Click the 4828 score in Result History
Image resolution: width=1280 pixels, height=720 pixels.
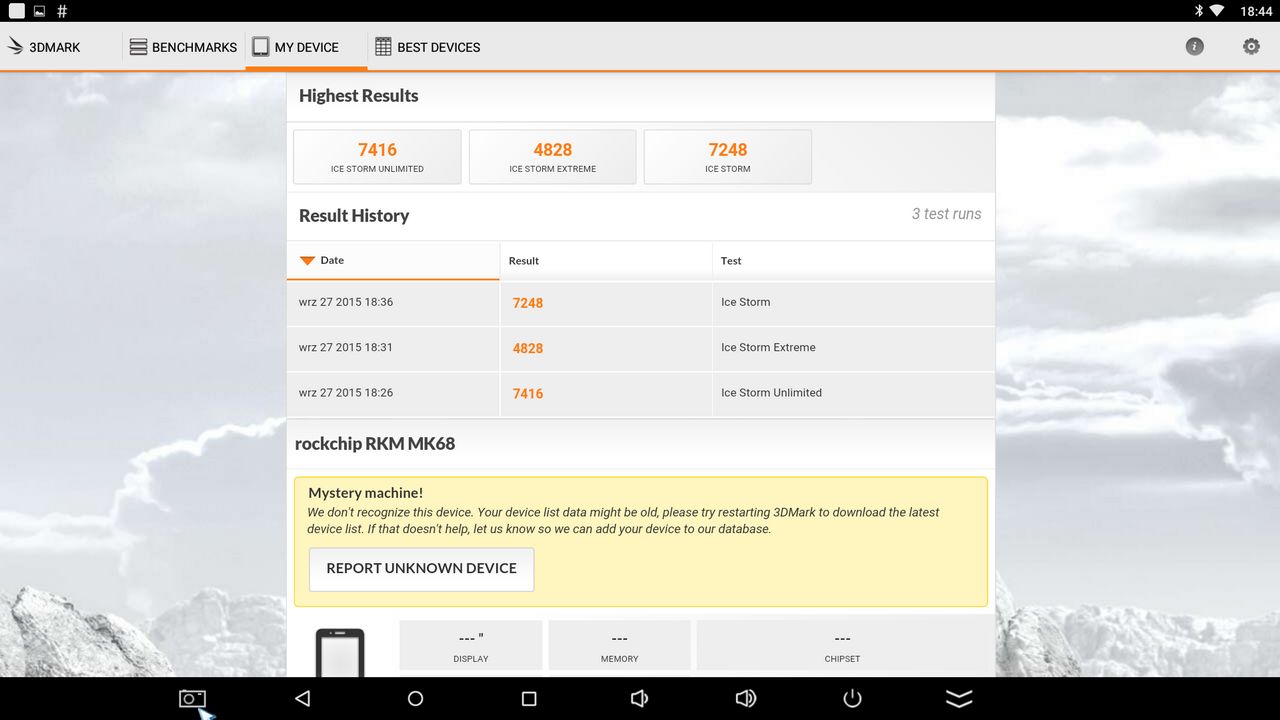tap(528, 348)
